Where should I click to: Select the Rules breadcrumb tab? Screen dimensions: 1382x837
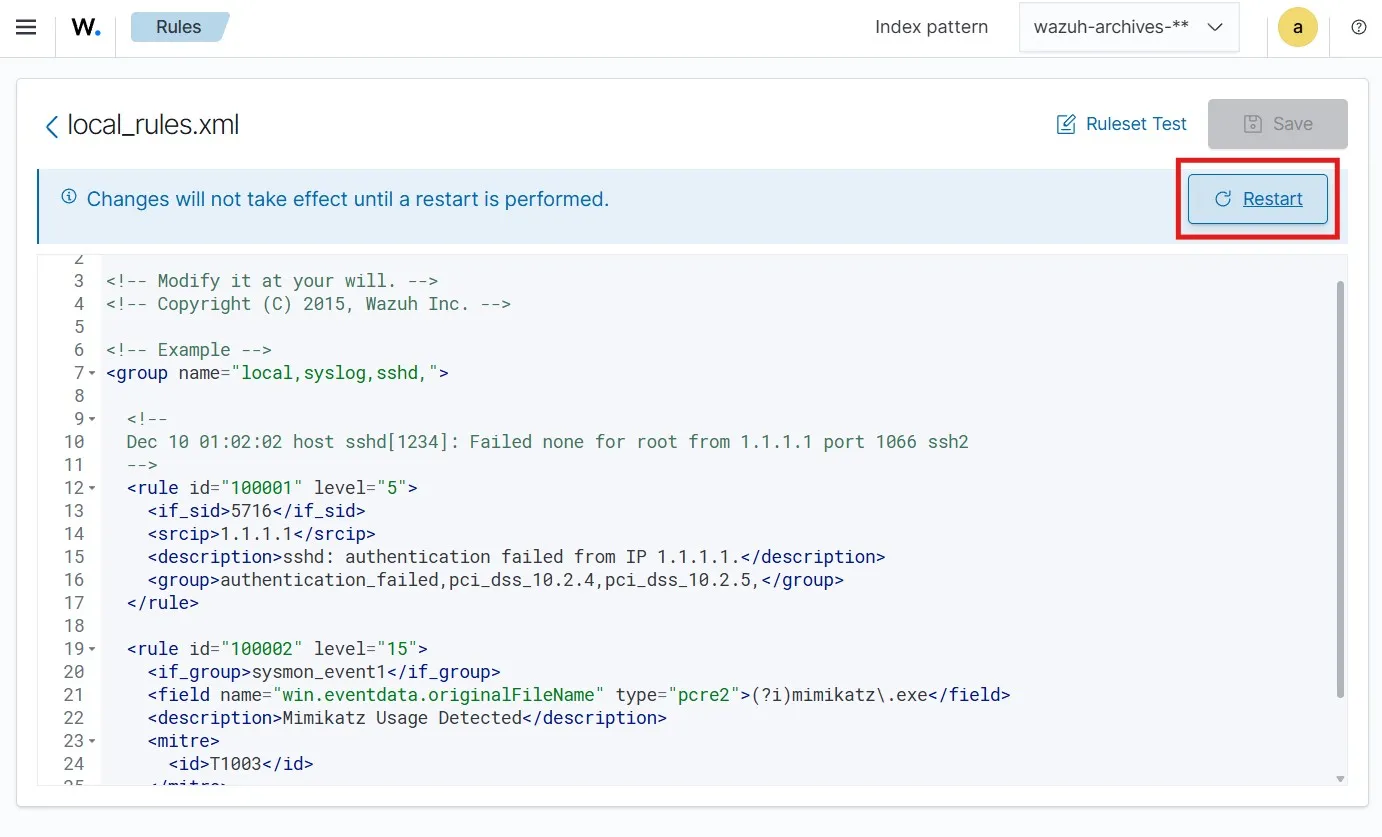[x=179, y=27]
